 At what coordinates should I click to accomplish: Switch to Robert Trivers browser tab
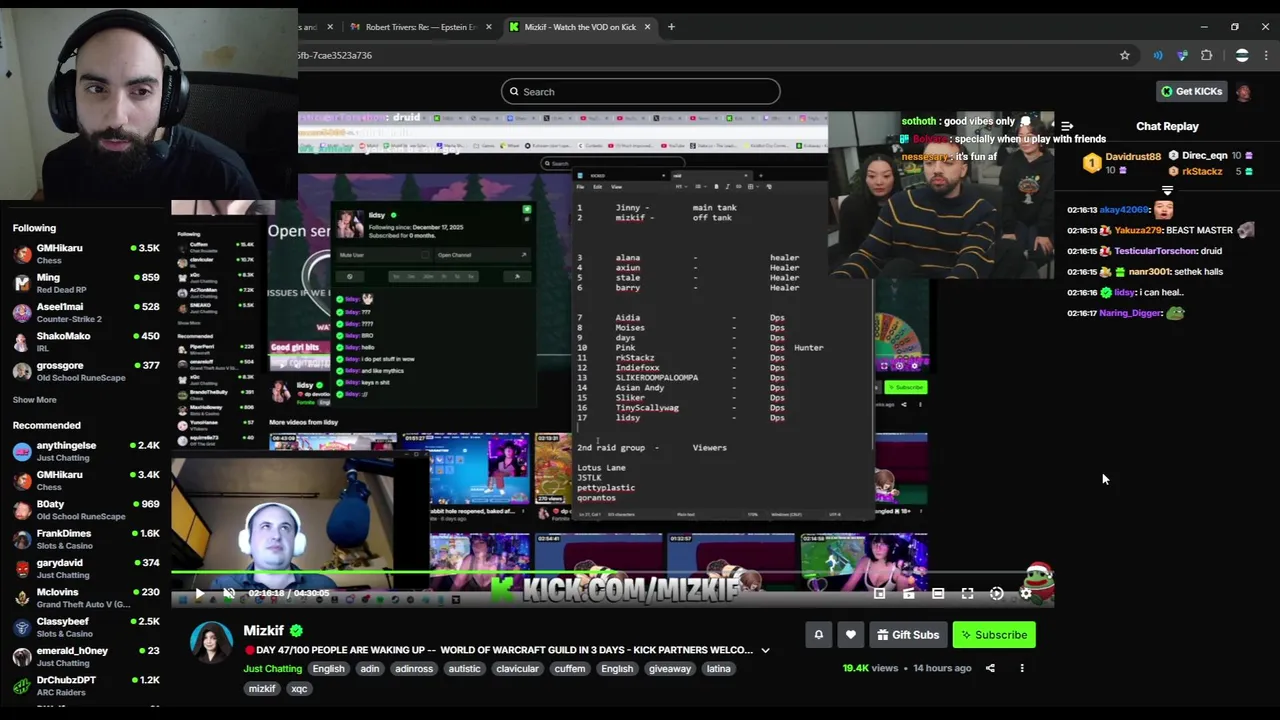[x=420, y=27]
